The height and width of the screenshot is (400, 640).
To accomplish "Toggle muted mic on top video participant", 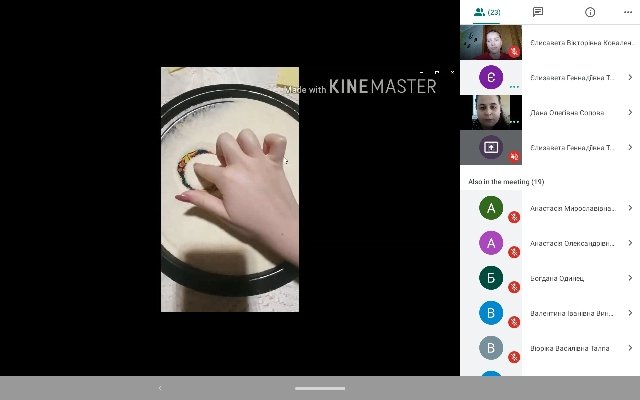I will coord(514,52).
